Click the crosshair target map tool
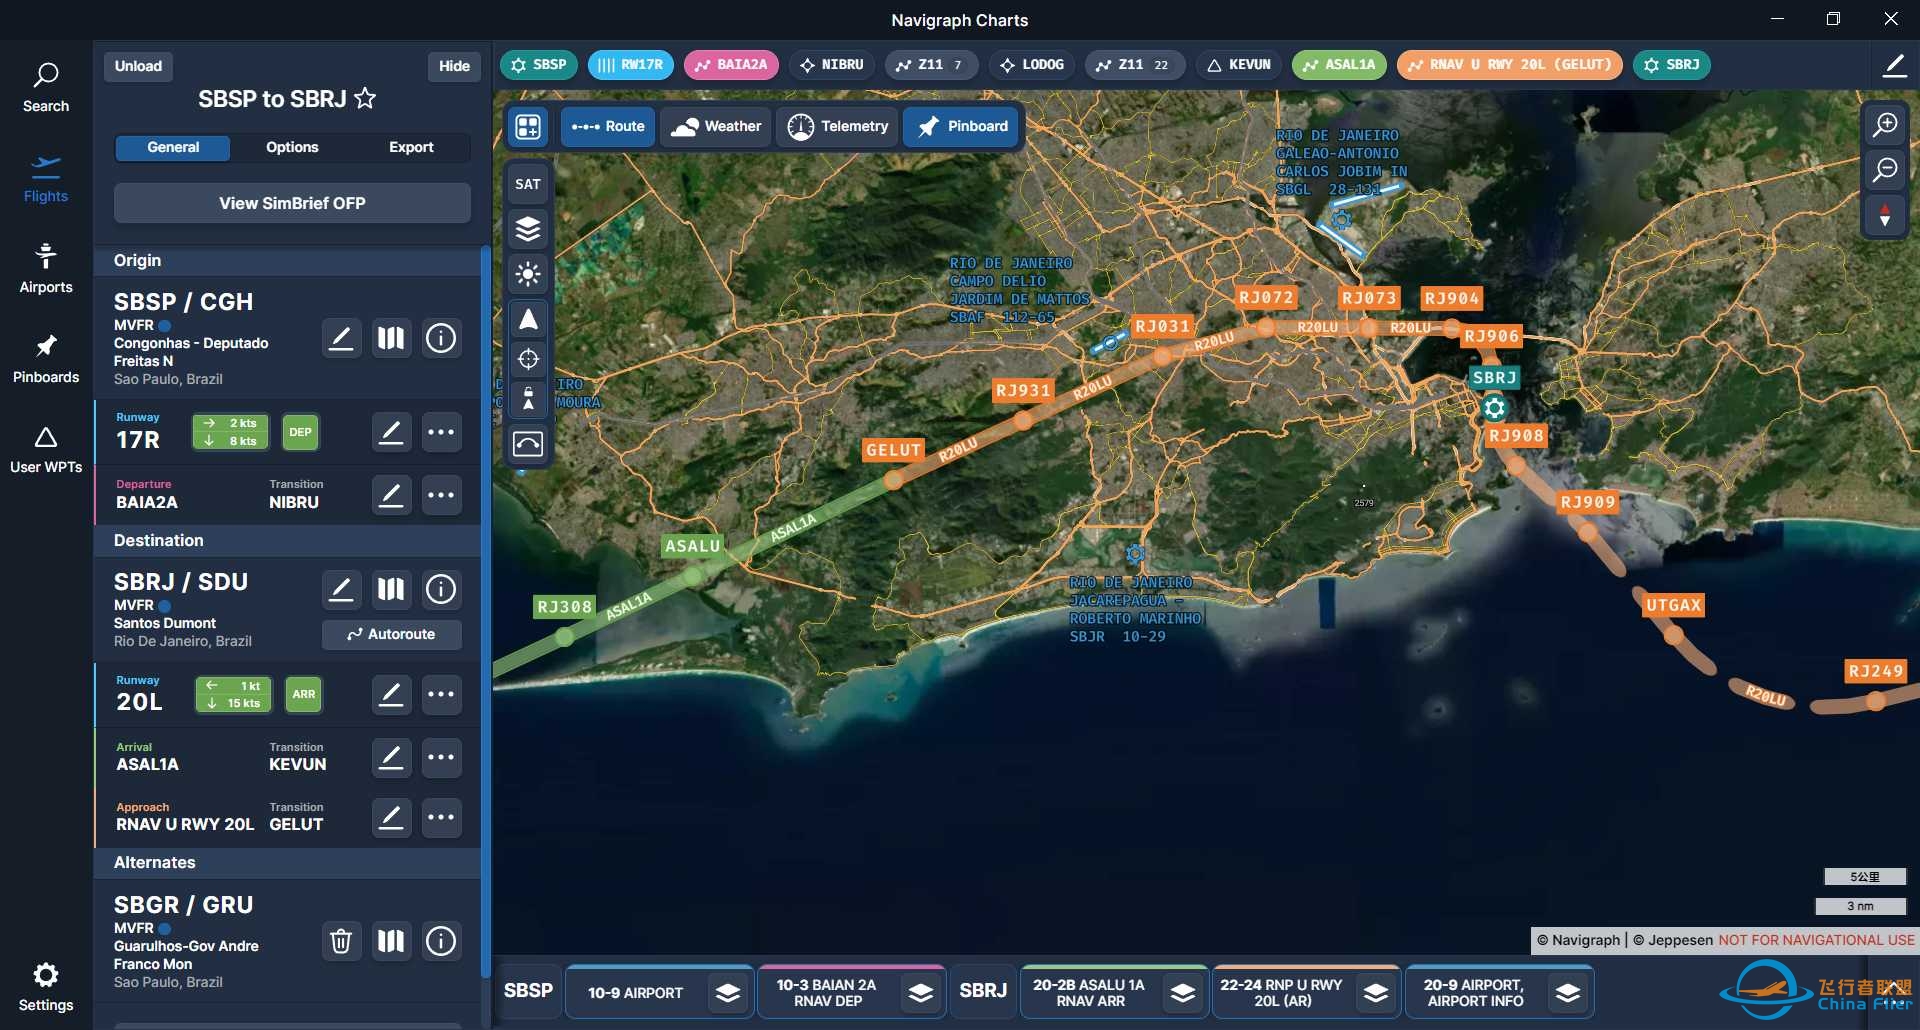1920x1030 pixels. pyautogui.click(x=528, y=359)
